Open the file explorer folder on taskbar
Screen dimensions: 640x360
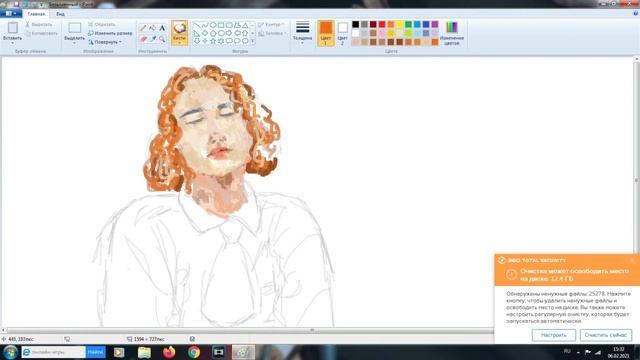pyautogui.click(x=144, y=352)
